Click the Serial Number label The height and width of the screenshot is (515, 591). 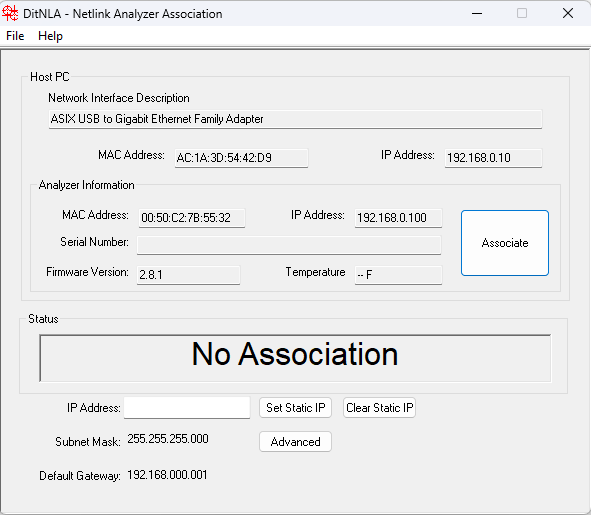point(94,242)
